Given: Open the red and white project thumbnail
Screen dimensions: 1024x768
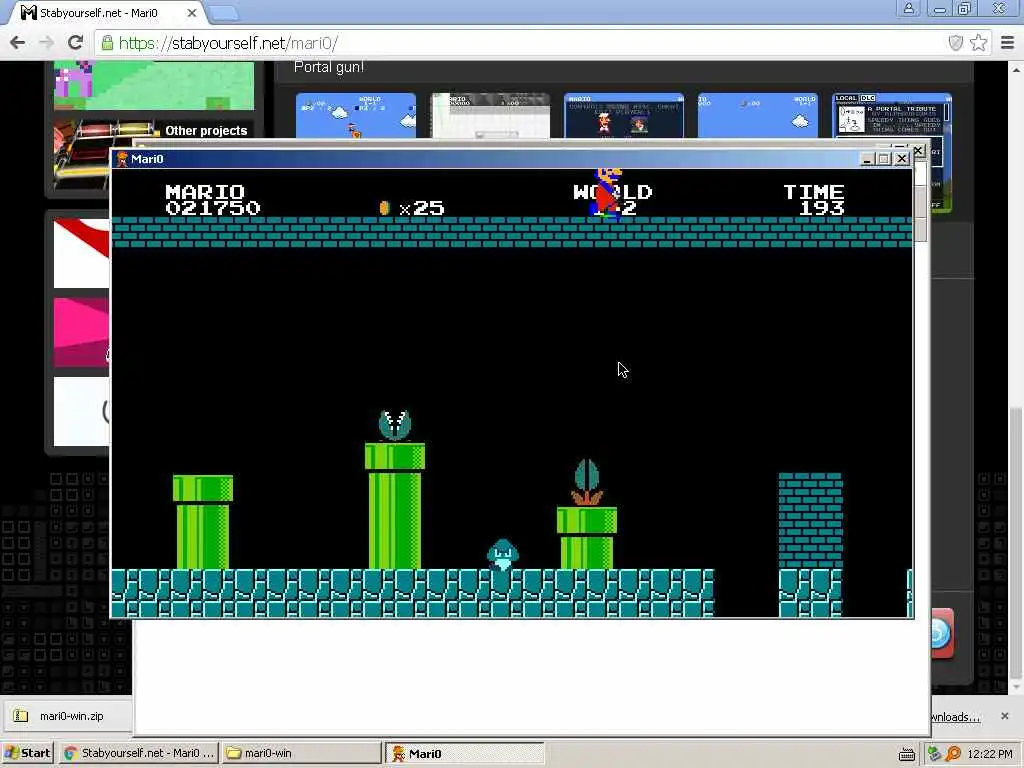Looking at the screenshot, I should point(82,253).
